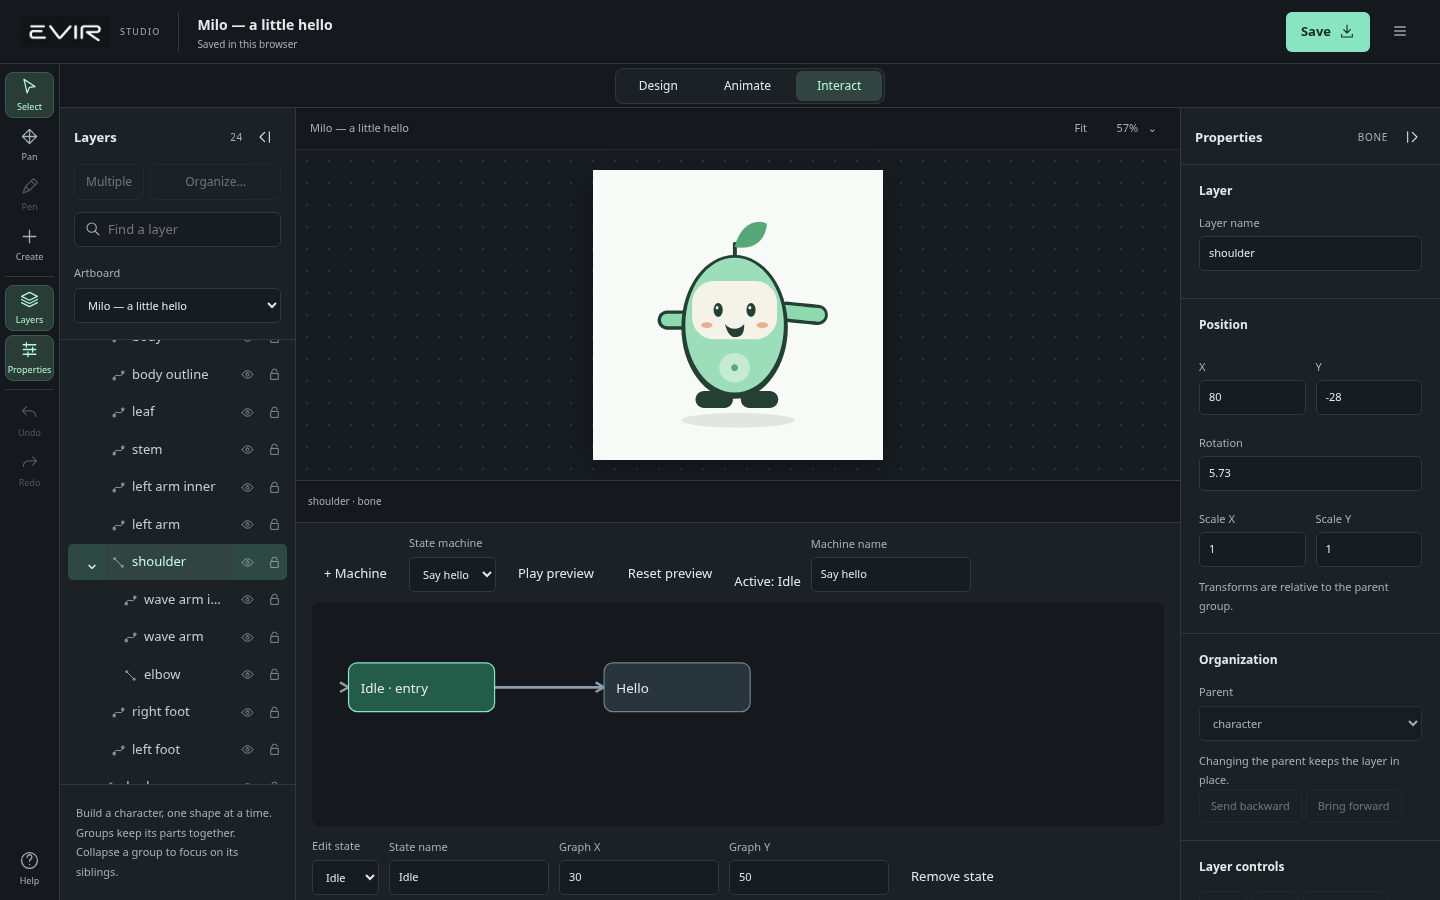
Task: Open the hamburger menu
Action: click(x=1400, y=32)
